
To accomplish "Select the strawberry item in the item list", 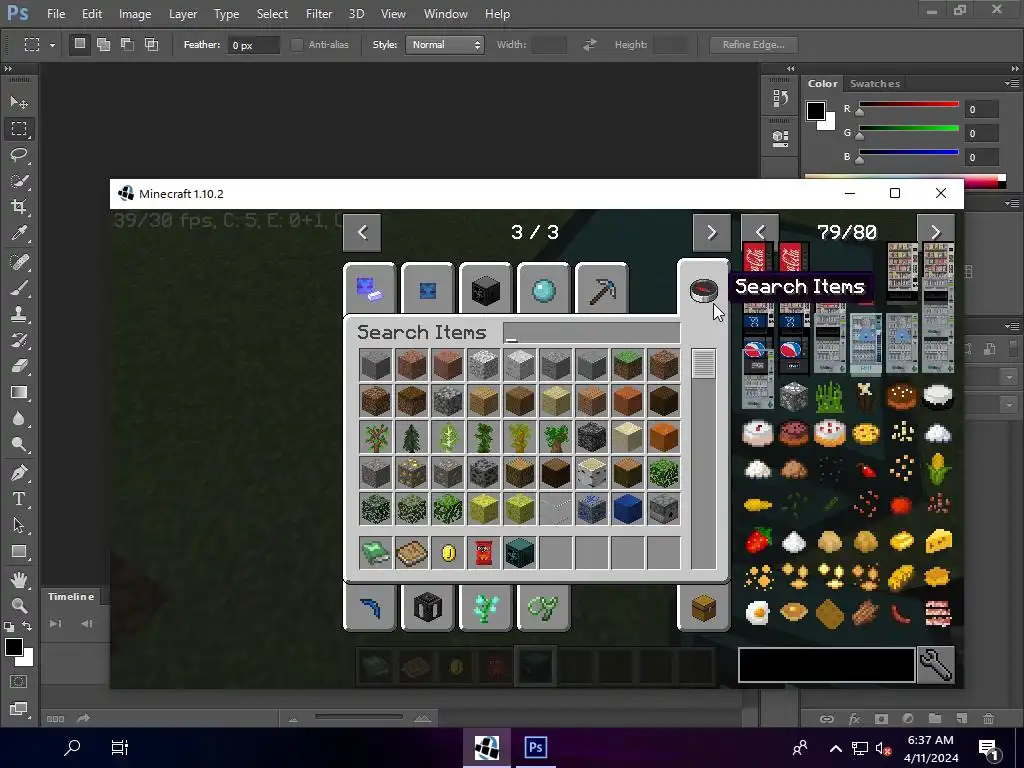I will click(758, 541).
